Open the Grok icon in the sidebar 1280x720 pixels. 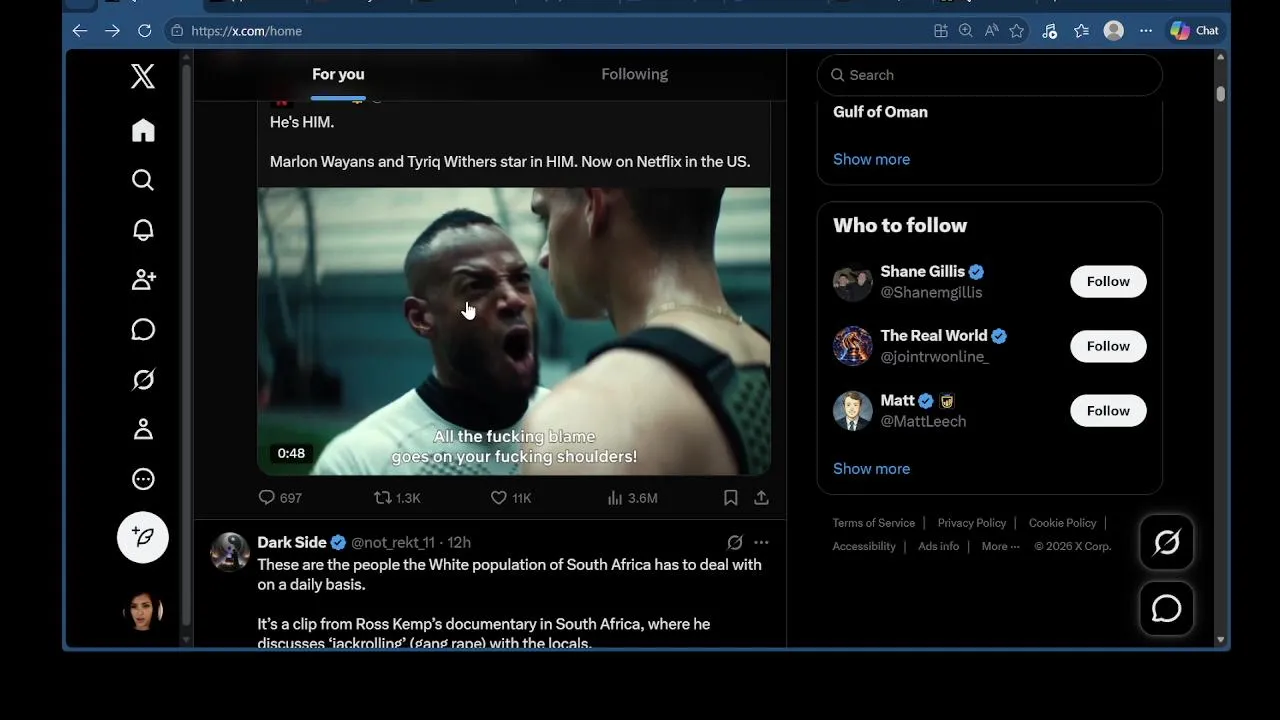click(143, 380)
